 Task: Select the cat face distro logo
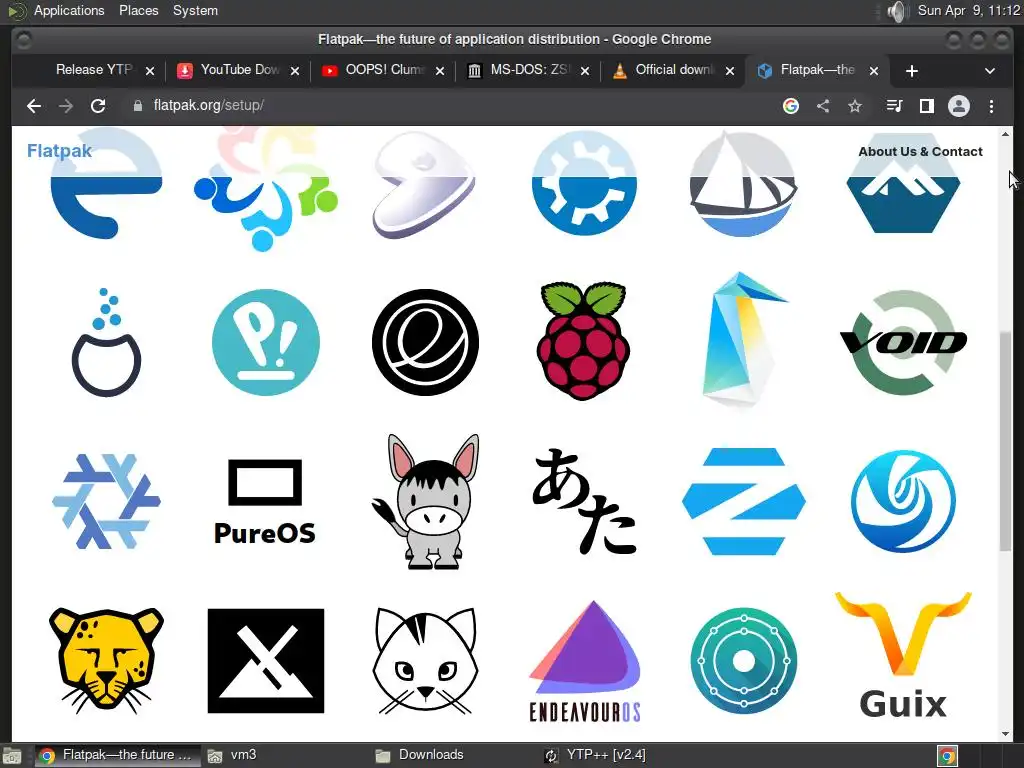[425, 661]
